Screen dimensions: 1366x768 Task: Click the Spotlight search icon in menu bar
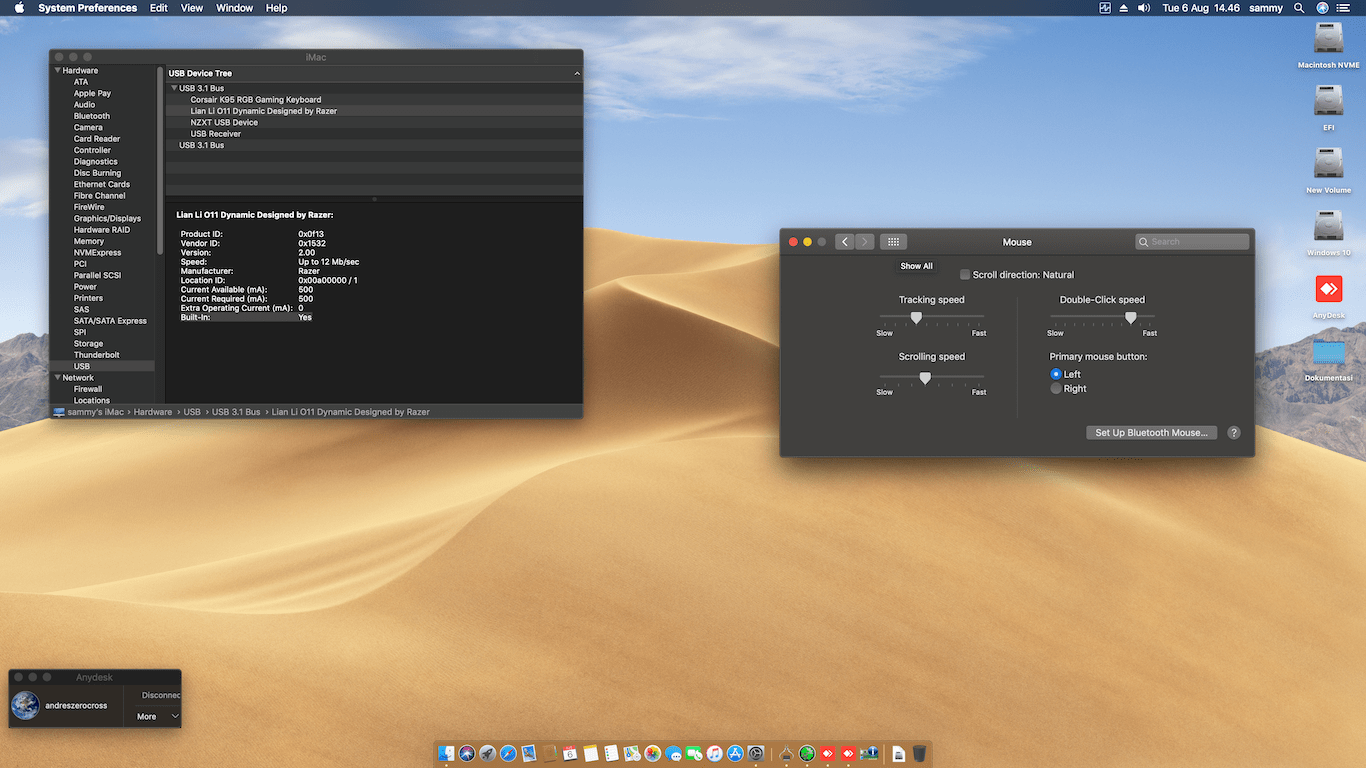[1299, 8]
